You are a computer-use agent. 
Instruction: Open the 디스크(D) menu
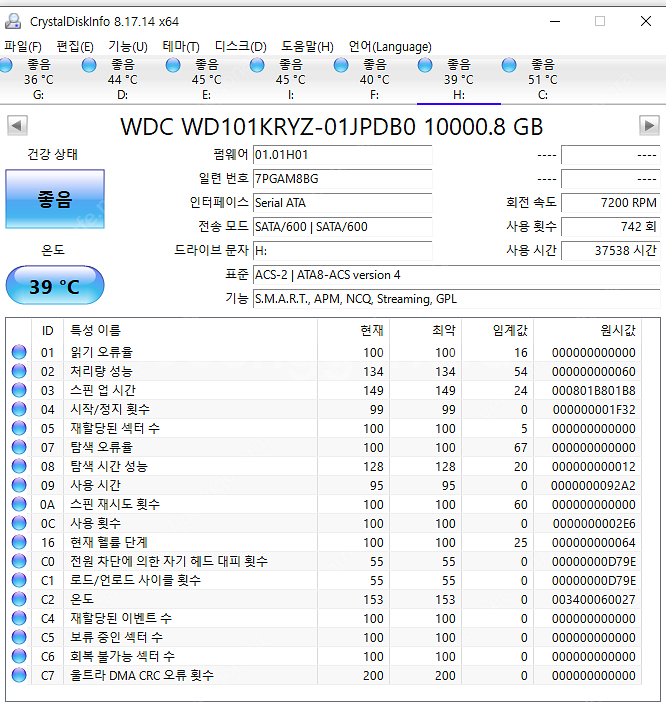coord(241,47)
